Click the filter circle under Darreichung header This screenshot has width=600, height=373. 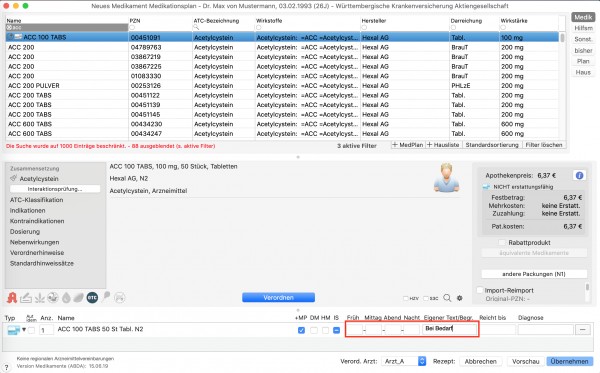(x=453, y=28)
